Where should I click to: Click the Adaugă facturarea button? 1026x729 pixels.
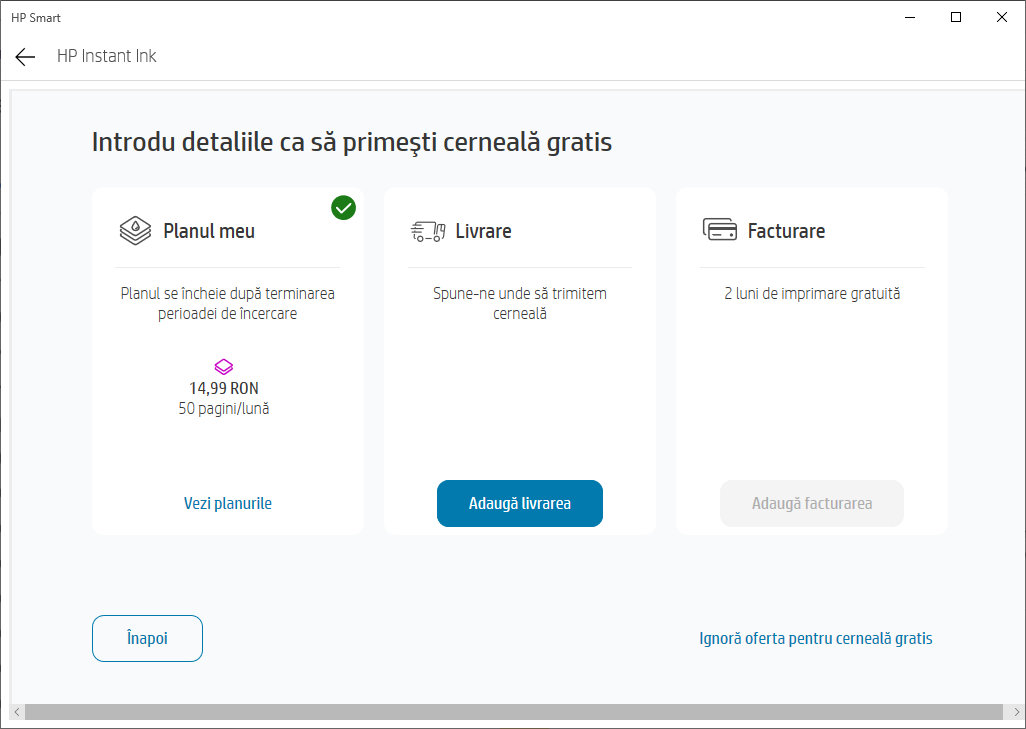point(812,503)
